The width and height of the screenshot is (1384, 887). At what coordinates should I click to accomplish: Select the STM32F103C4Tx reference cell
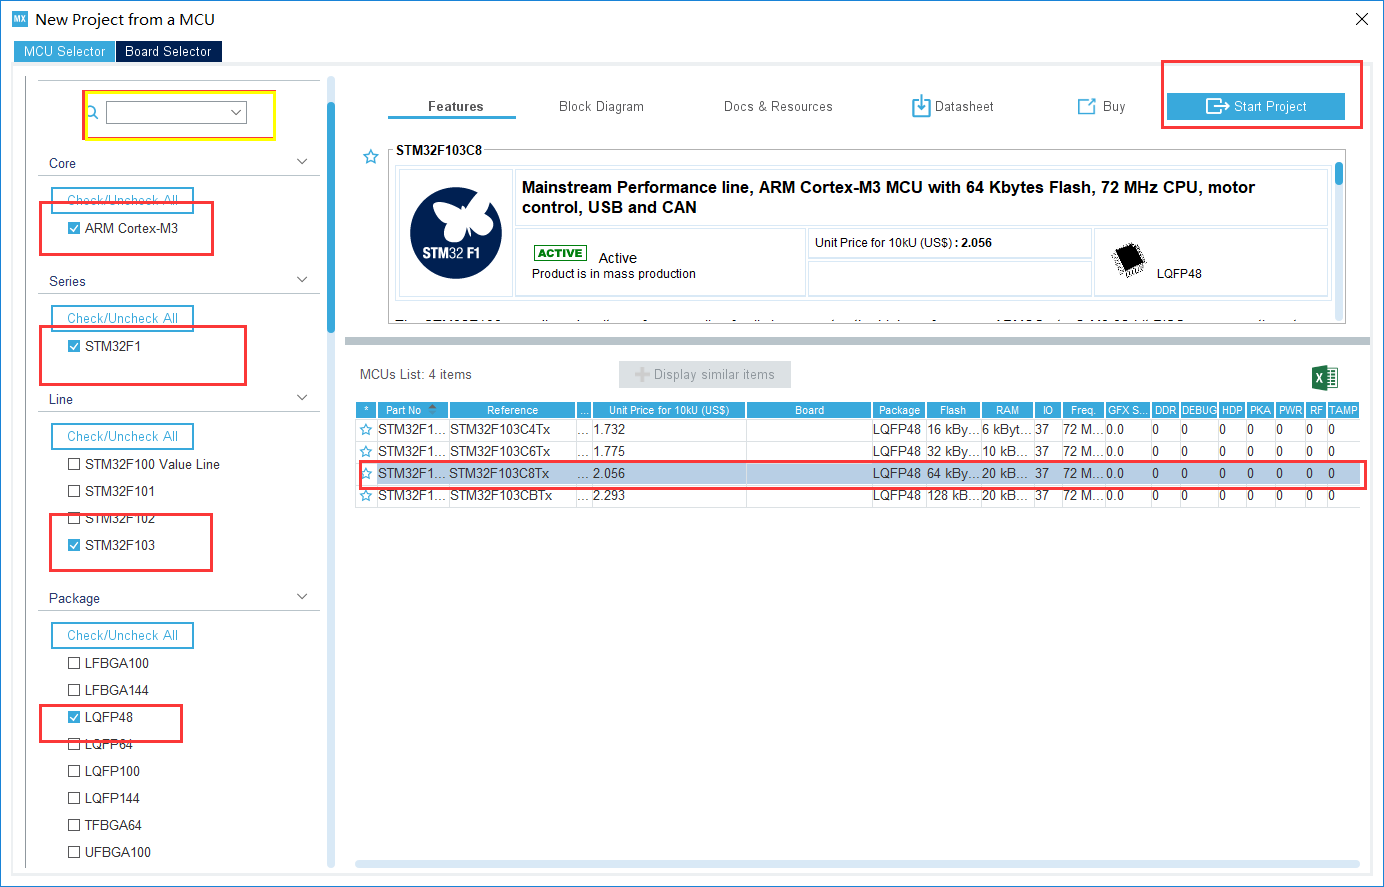(513, 430)
